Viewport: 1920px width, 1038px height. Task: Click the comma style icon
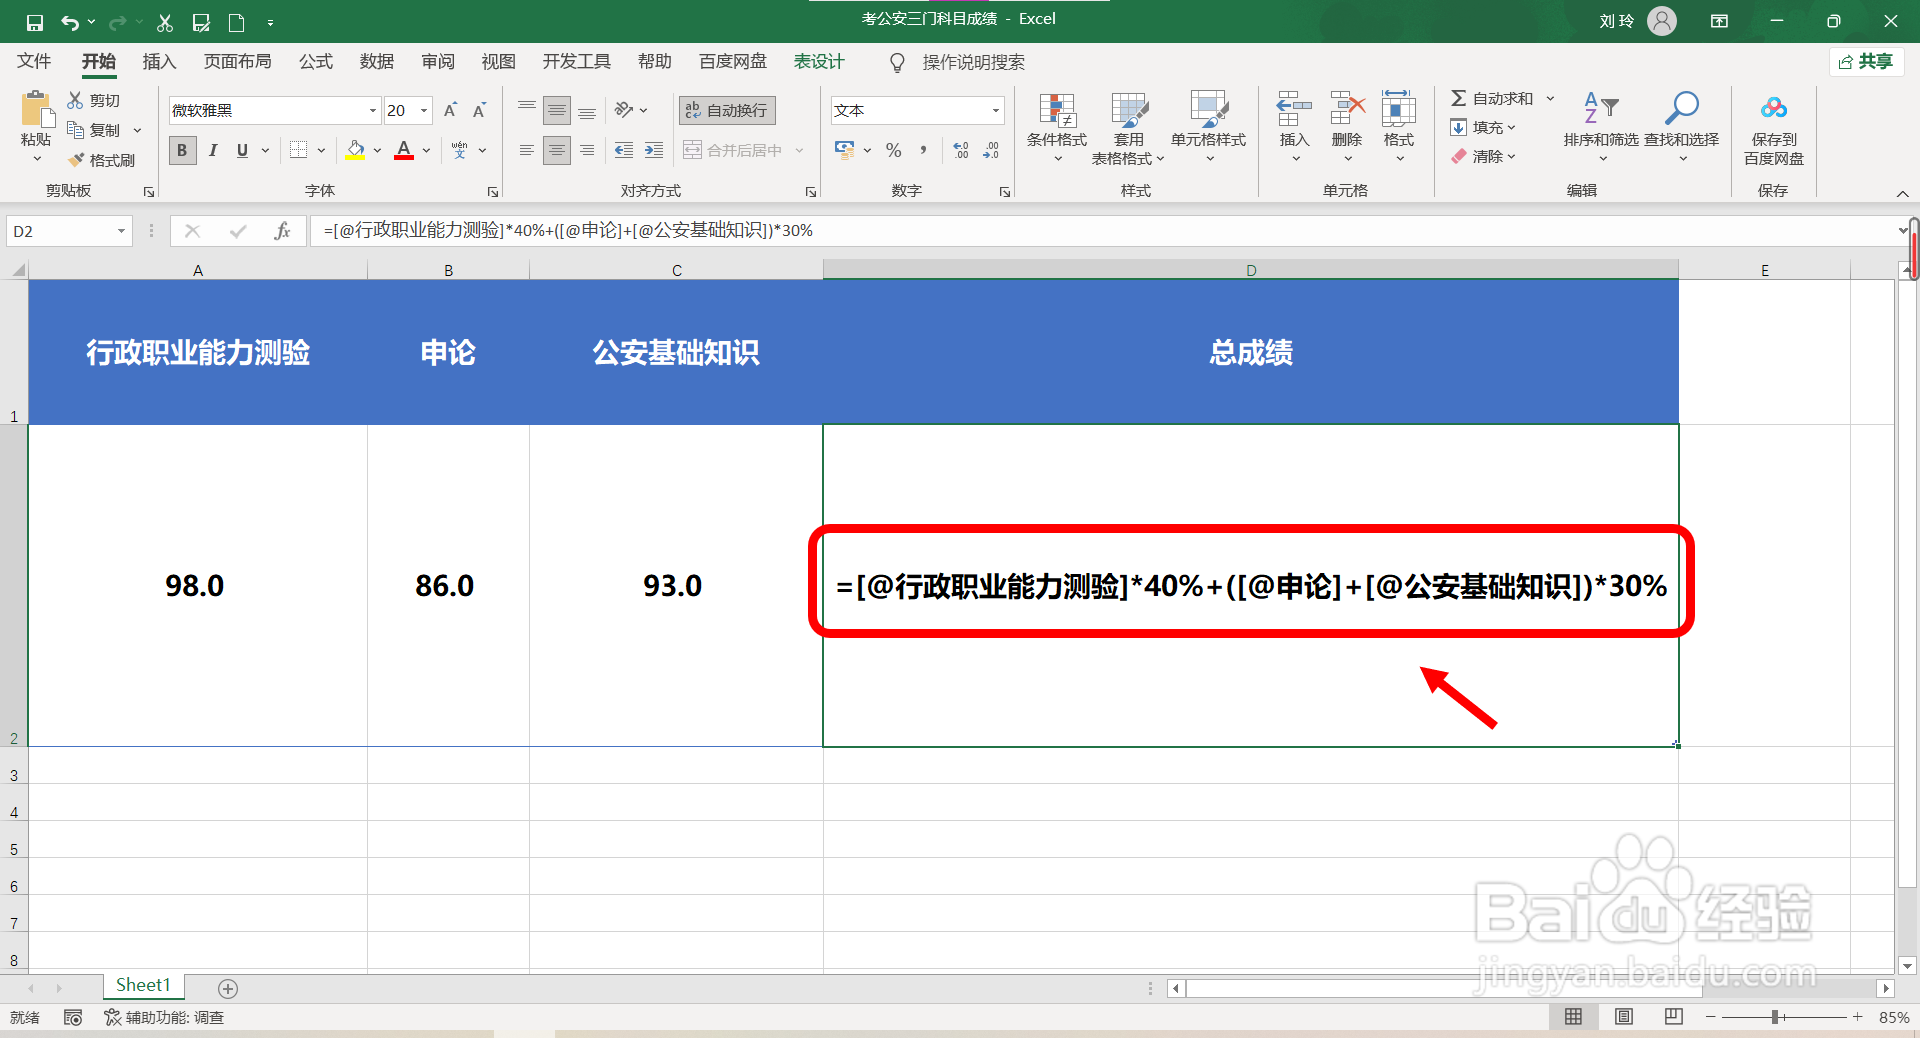[923, 150]
